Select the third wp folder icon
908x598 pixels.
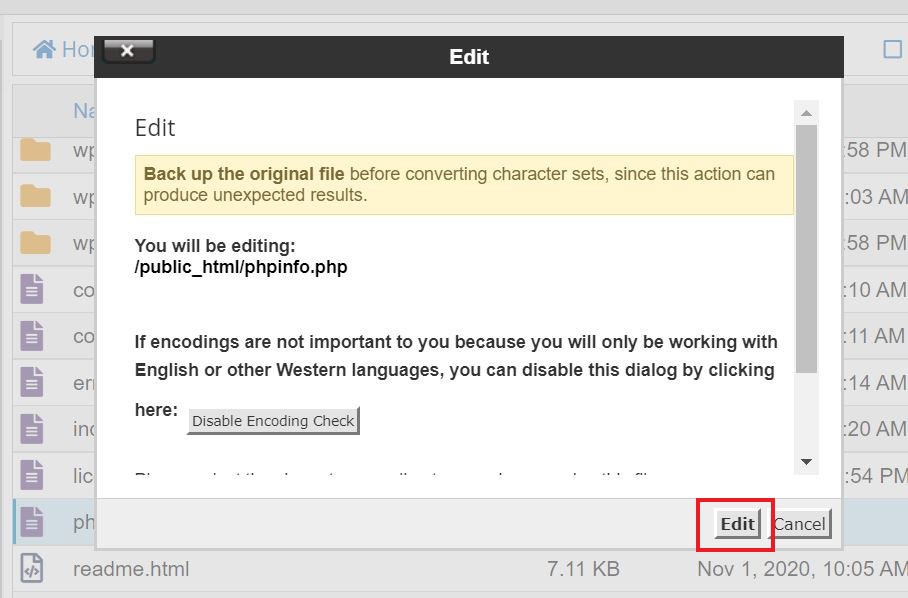(35, 243)
